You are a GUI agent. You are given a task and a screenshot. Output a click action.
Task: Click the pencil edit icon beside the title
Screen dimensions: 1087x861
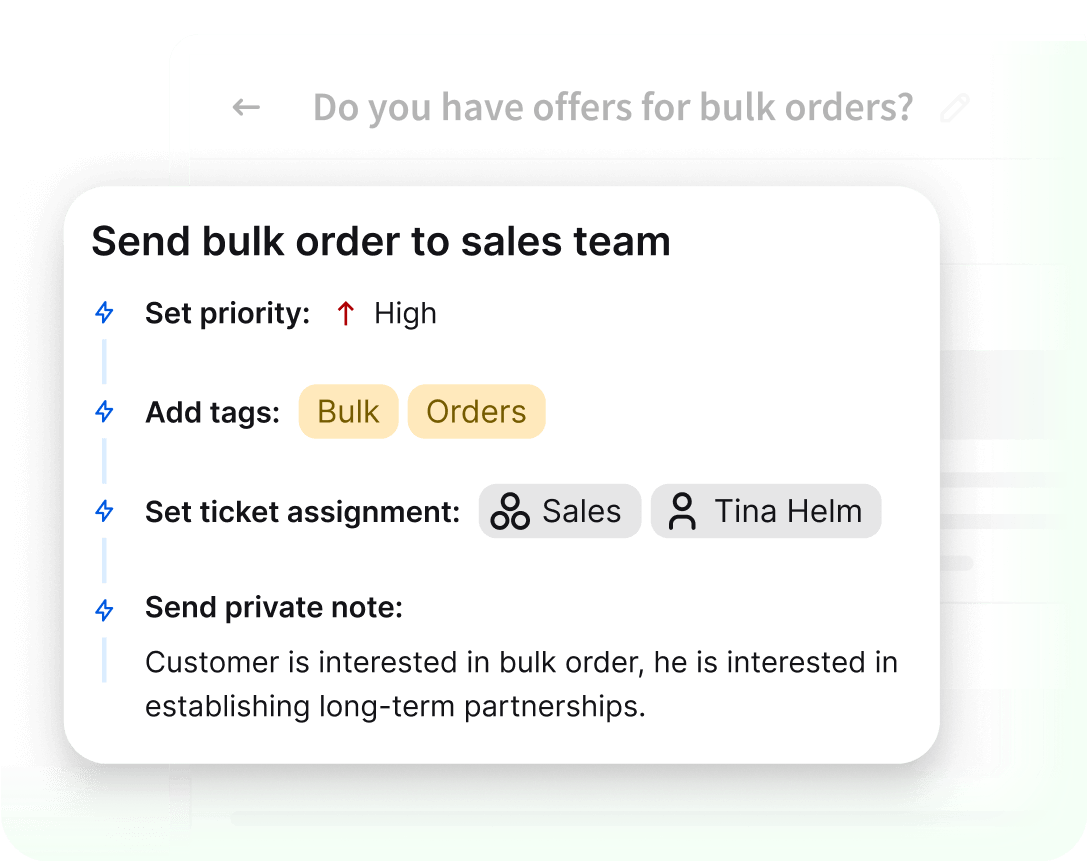coord(954,107)
